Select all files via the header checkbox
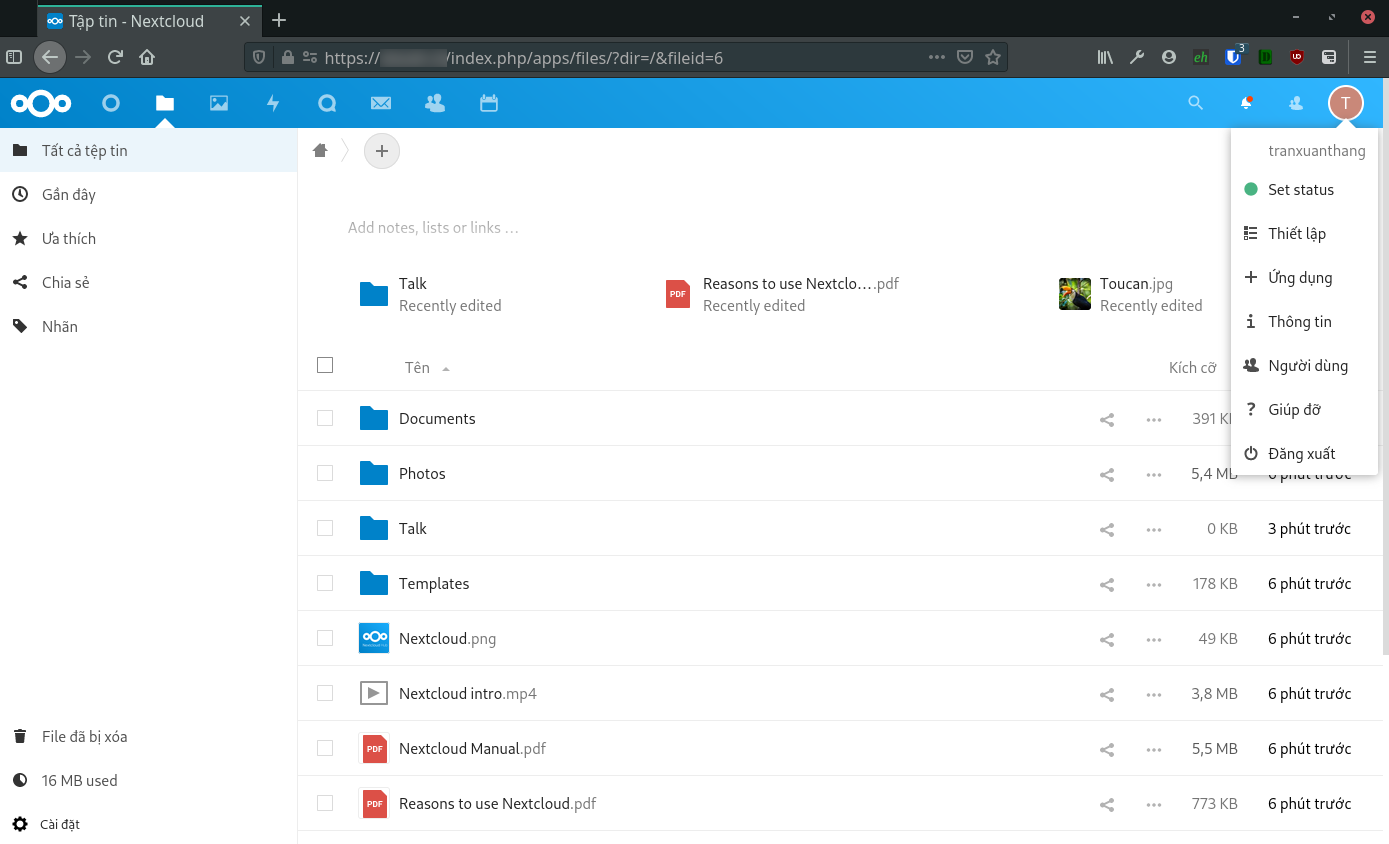 pos(325,365)
